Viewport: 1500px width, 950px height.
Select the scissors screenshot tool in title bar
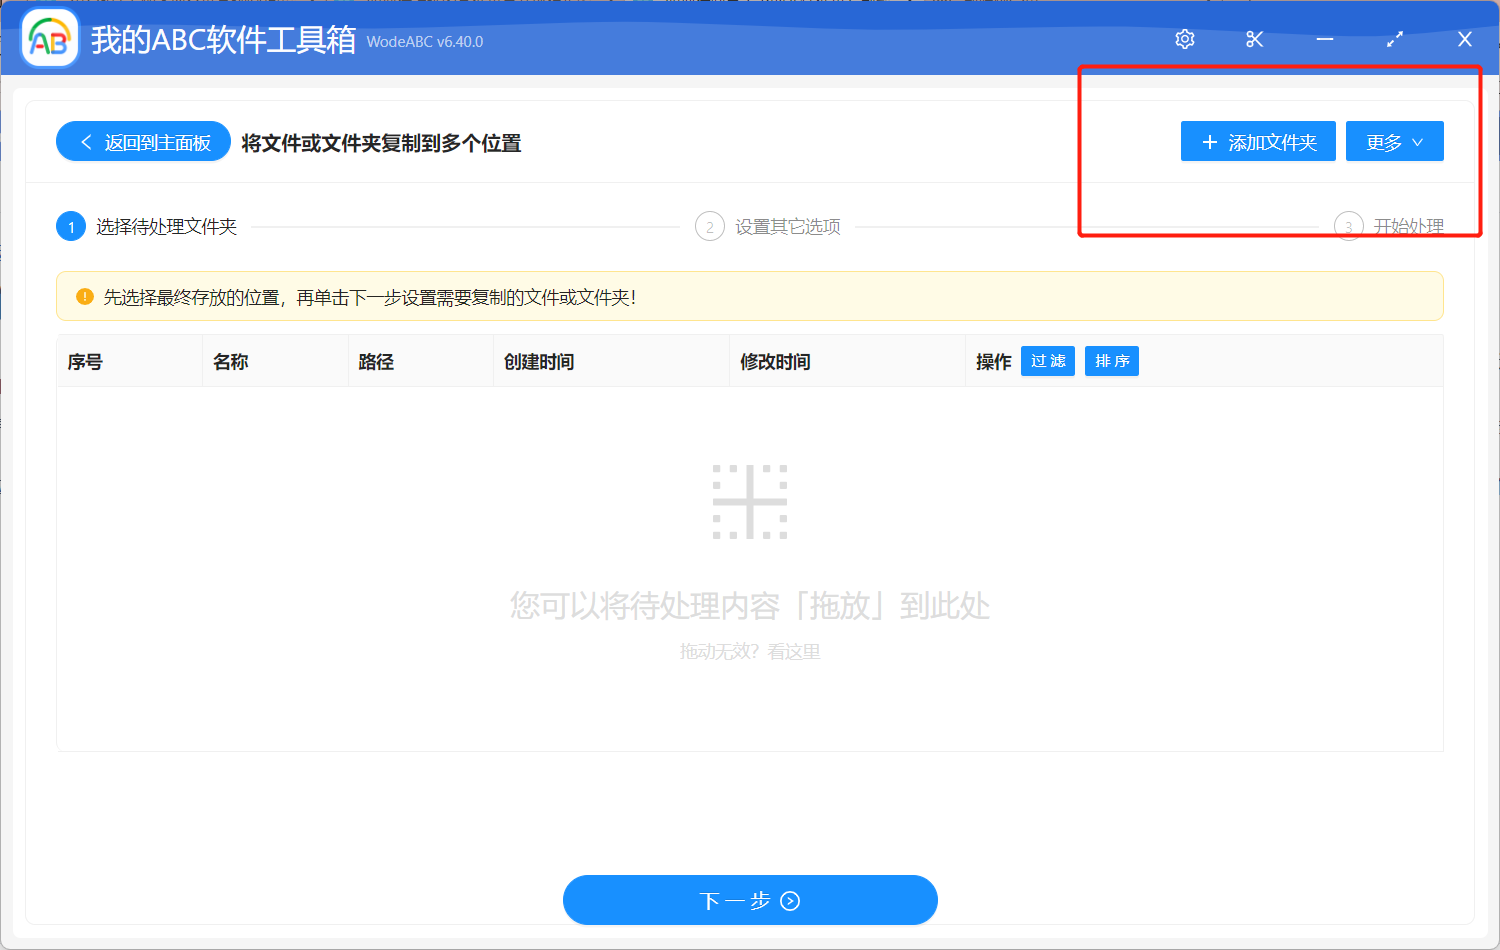(1254, 39)
